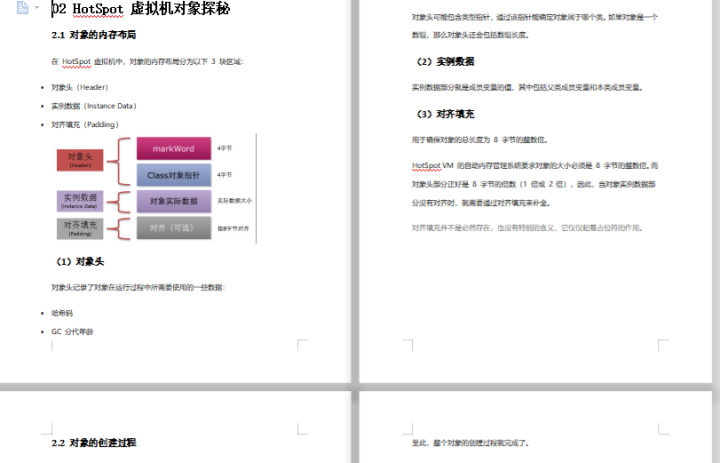Click the line starting '分没有对齐时'

(481, 203)
